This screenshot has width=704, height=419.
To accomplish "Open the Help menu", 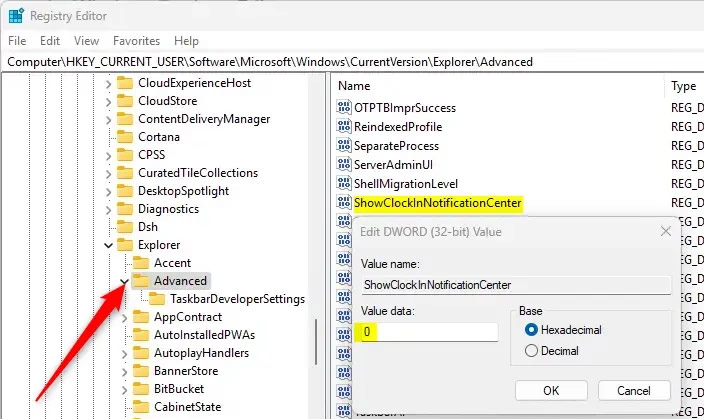I will click(x=186, y=41).
